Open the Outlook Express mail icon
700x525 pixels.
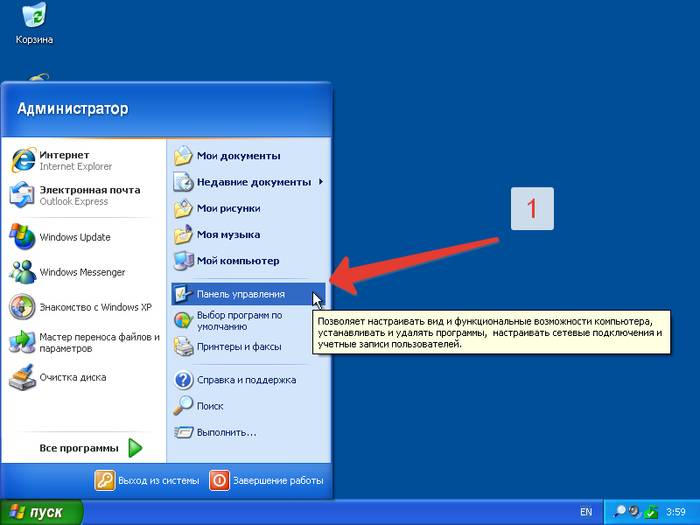pos(22,195)
